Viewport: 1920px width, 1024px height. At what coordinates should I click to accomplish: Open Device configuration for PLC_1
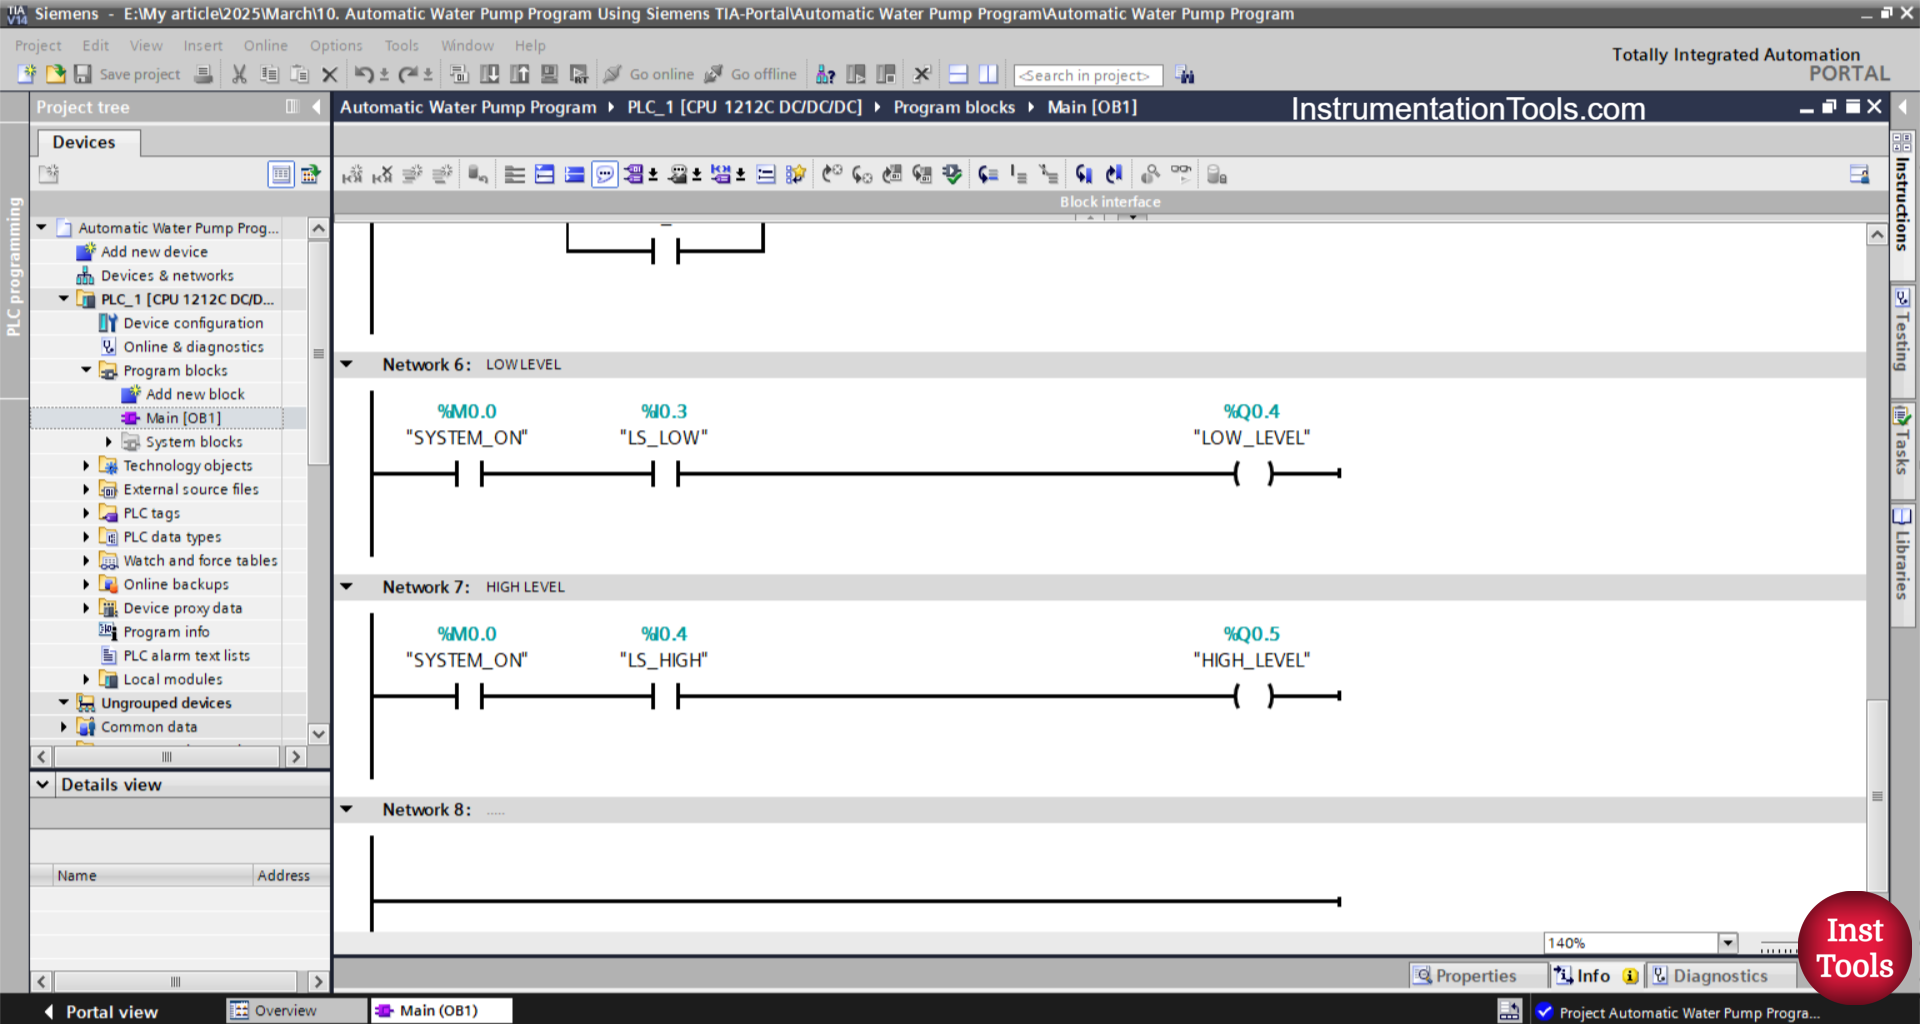click(194, 322)
